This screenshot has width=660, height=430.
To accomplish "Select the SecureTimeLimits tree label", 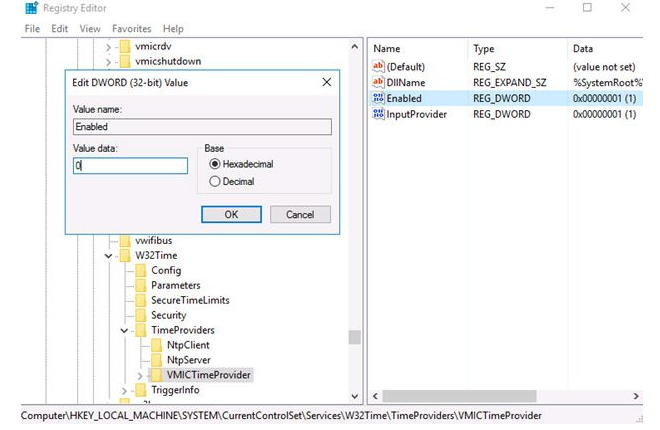I will (x=190, y=300).
